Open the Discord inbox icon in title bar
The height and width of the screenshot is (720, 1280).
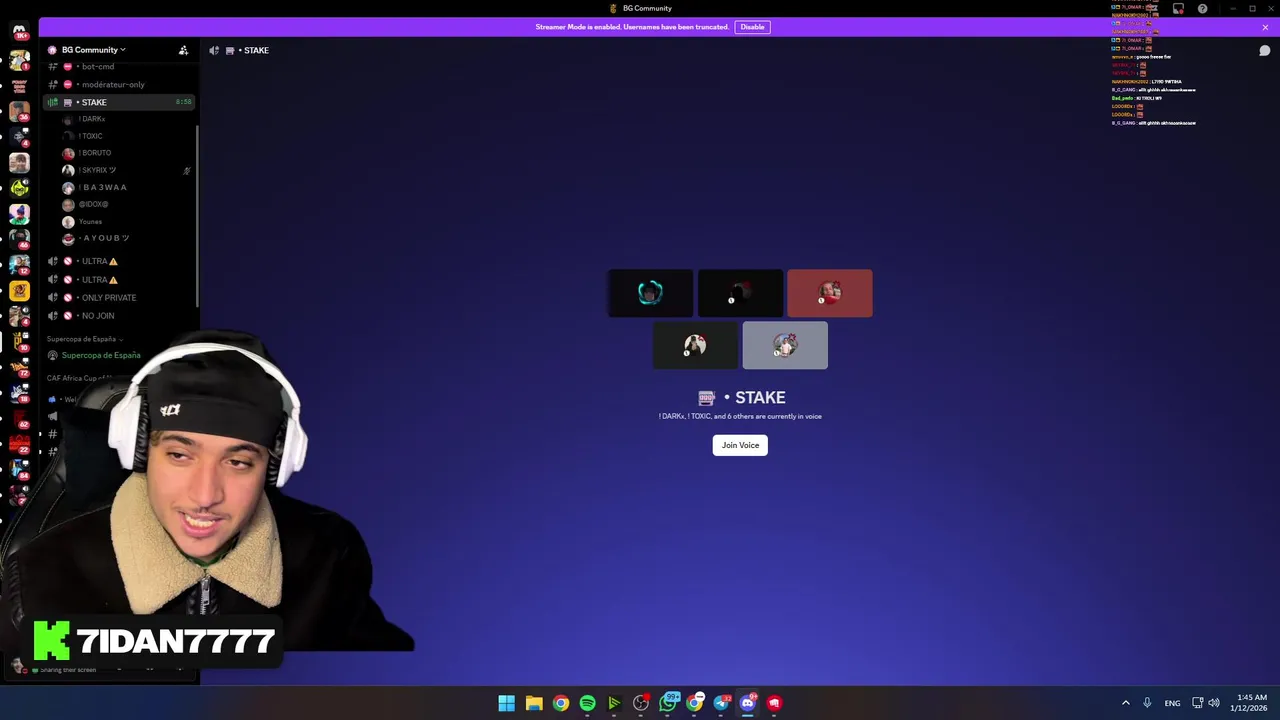(1178, 8)
